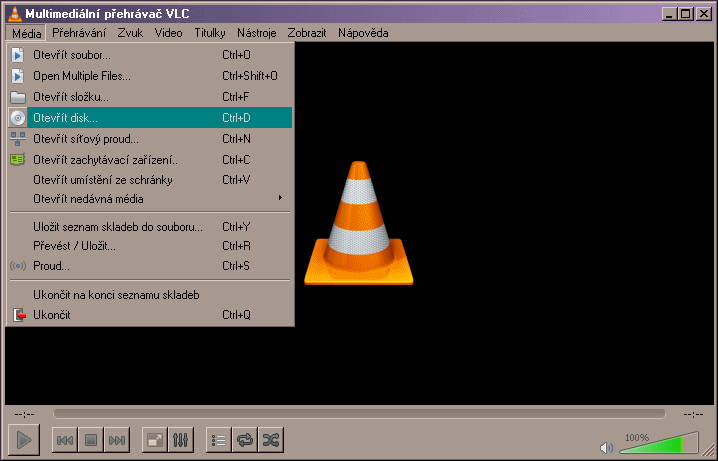Click the large VLC cone in the video area
The width and height of the screenshot is (718, 461).
(x=359, y=223)
